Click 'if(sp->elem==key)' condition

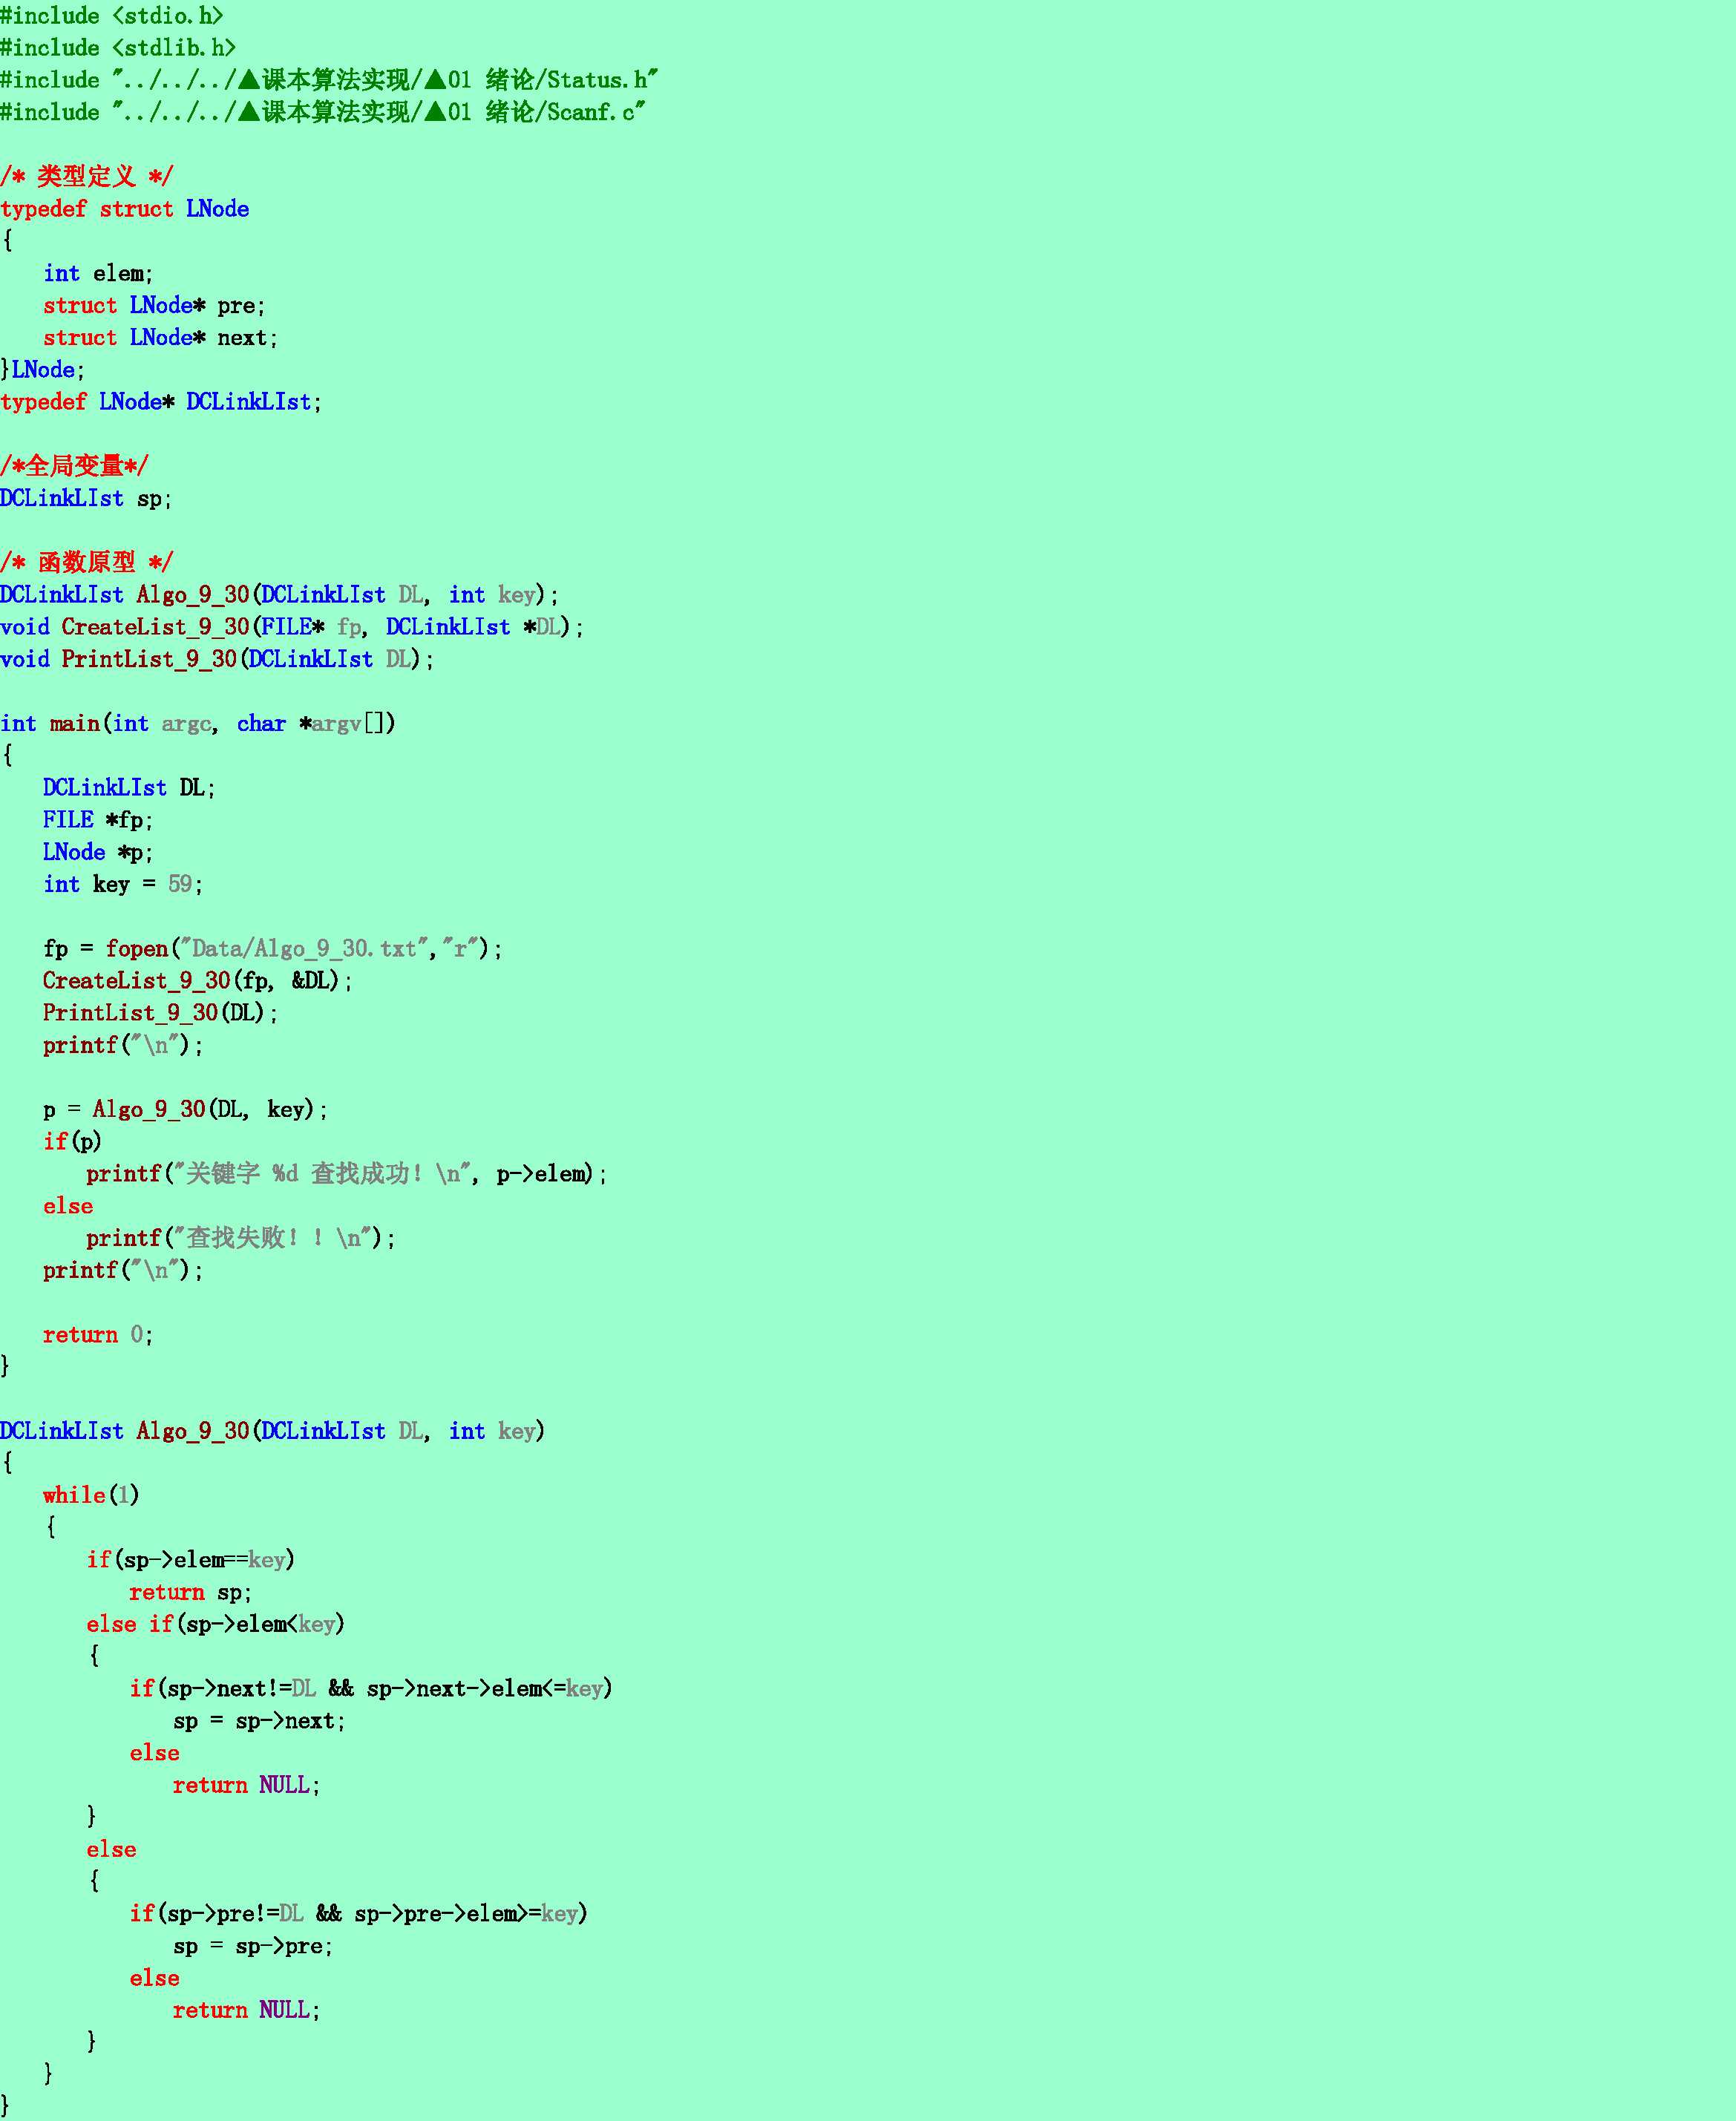(x=190, y=1560)
